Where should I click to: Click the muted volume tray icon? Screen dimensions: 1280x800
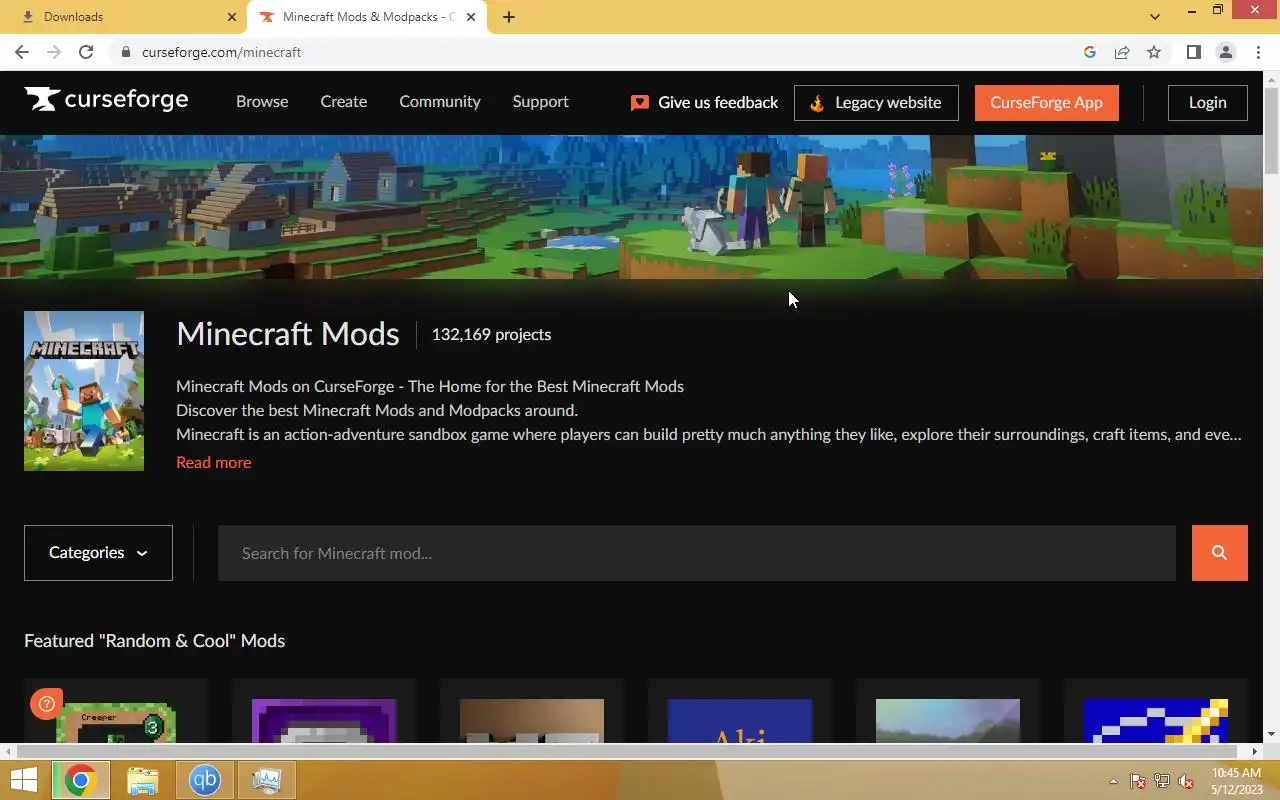tap(1186, 781)
